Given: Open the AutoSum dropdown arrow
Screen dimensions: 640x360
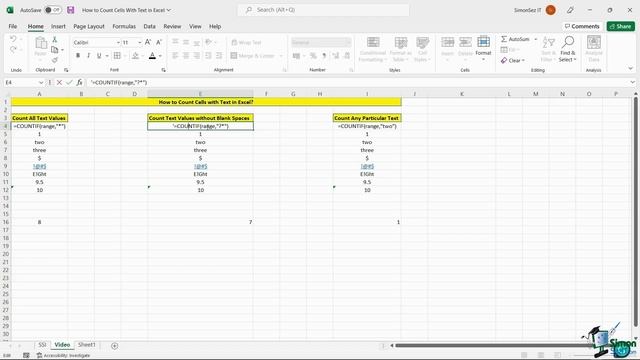Looking at the screenshot, I should click(x=536, y=39).
